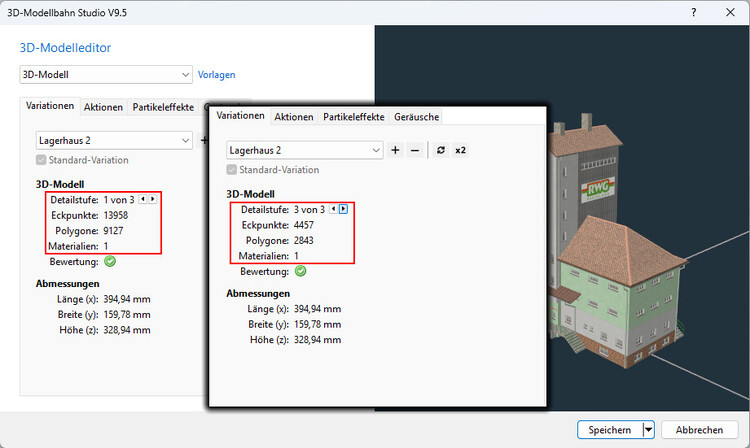750x448 pixels.
Task: Step back detail level at 1 von 3
Action: tap(143, 199)
